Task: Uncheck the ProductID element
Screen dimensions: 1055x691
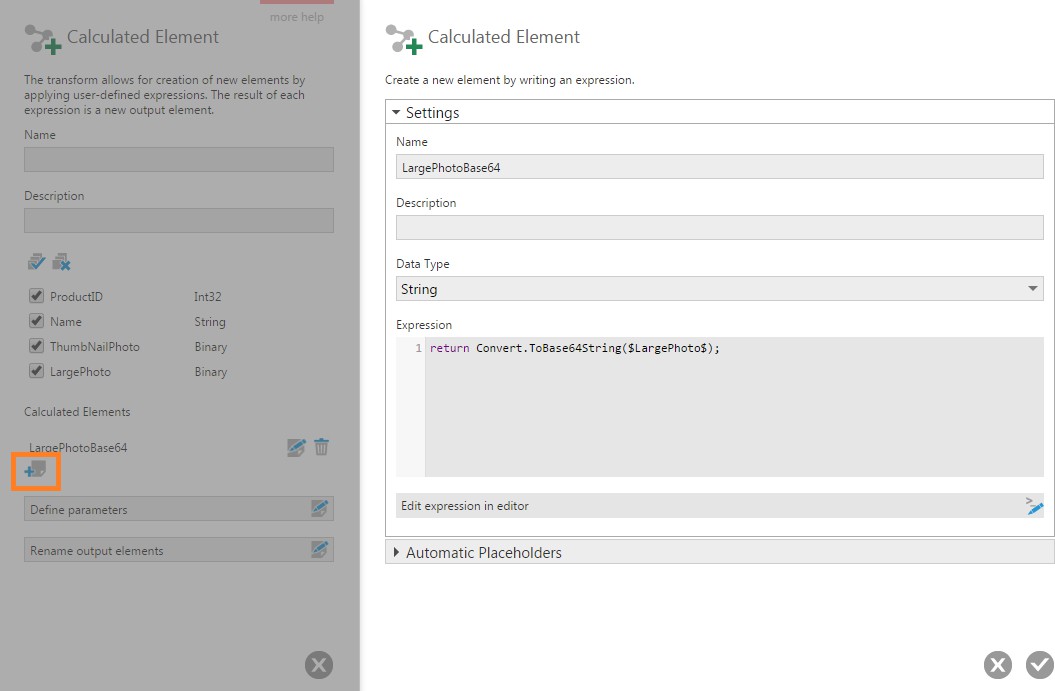Action: coord(36,296)
